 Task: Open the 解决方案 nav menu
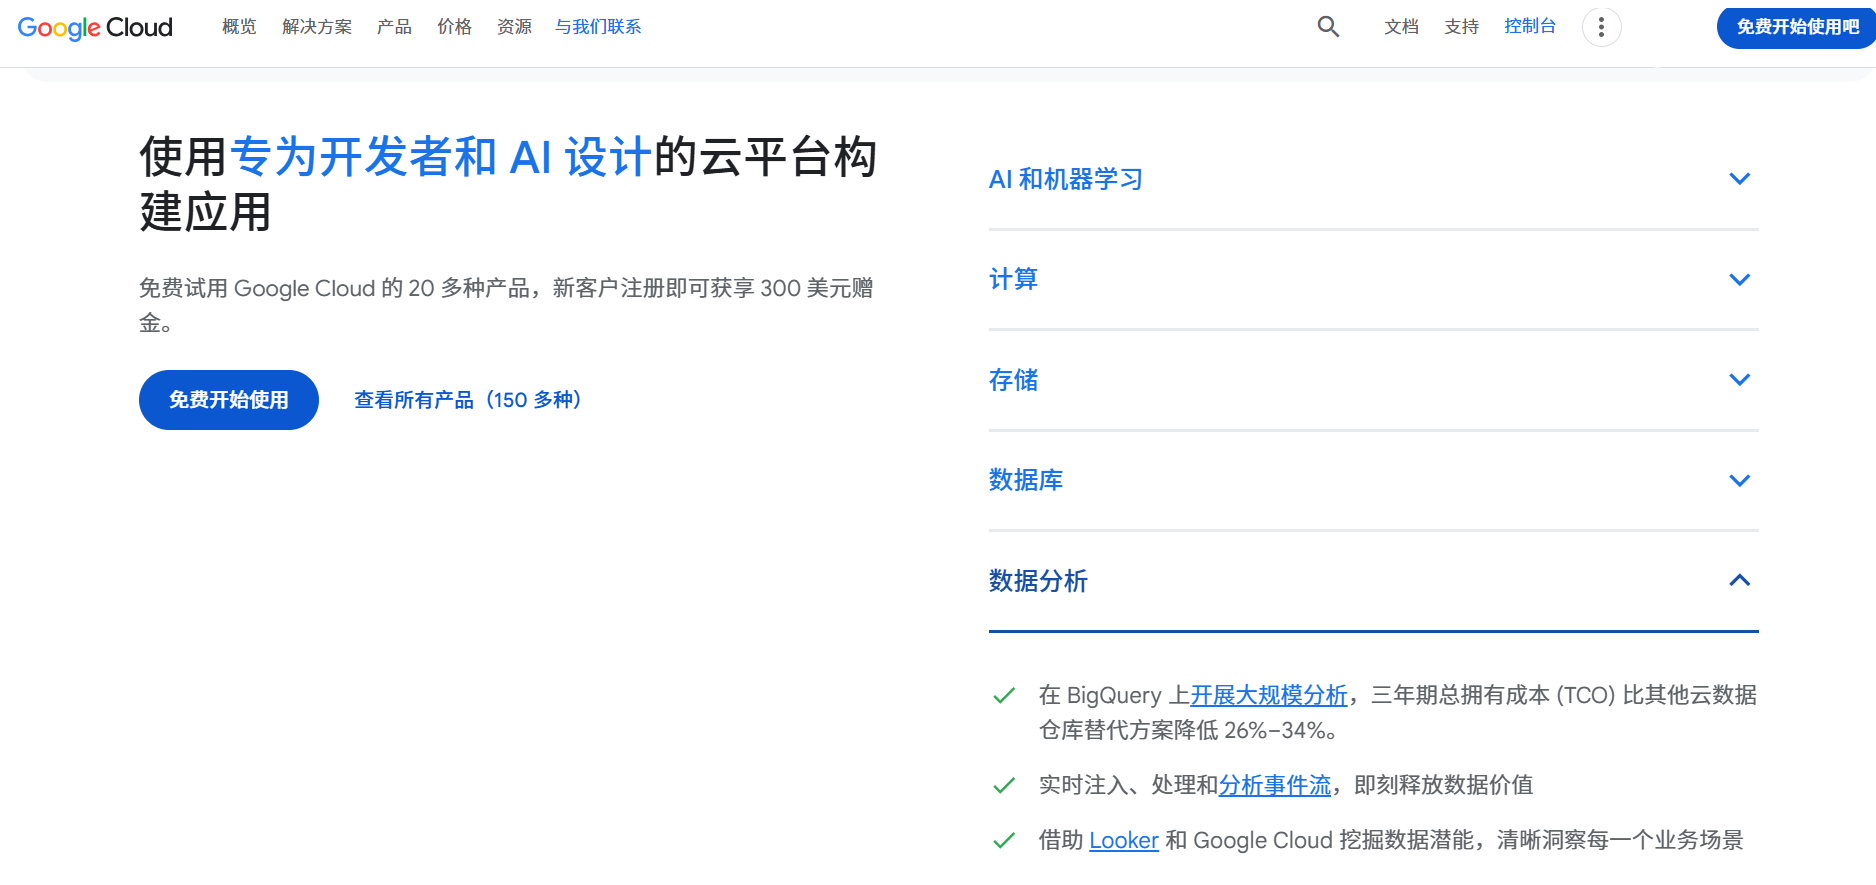[x=317, y=27]
